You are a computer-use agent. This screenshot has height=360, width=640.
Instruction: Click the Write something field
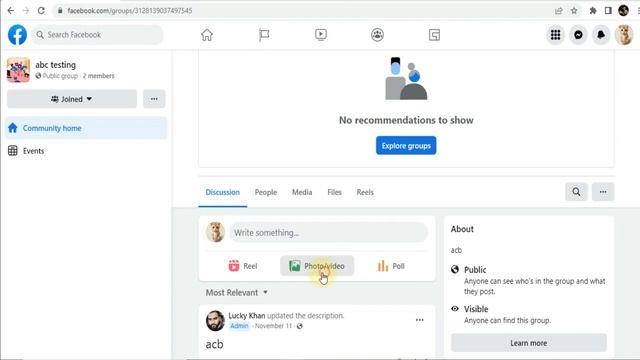coord(329,233)
